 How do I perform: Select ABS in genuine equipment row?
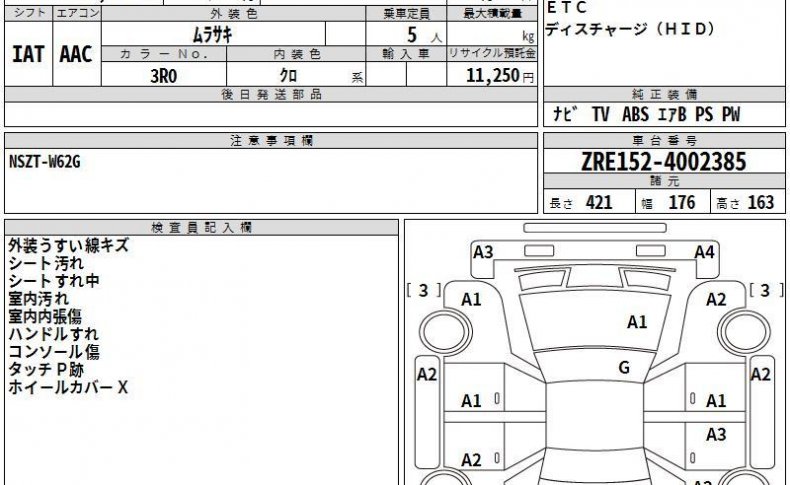pos(635,114)
